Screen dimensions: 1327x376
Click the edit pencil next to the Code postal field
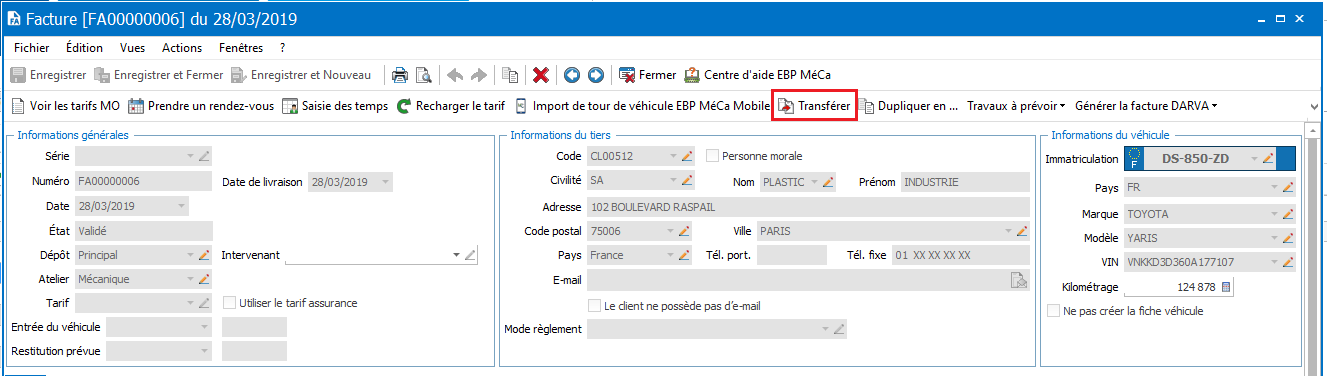tap(686, 231)
